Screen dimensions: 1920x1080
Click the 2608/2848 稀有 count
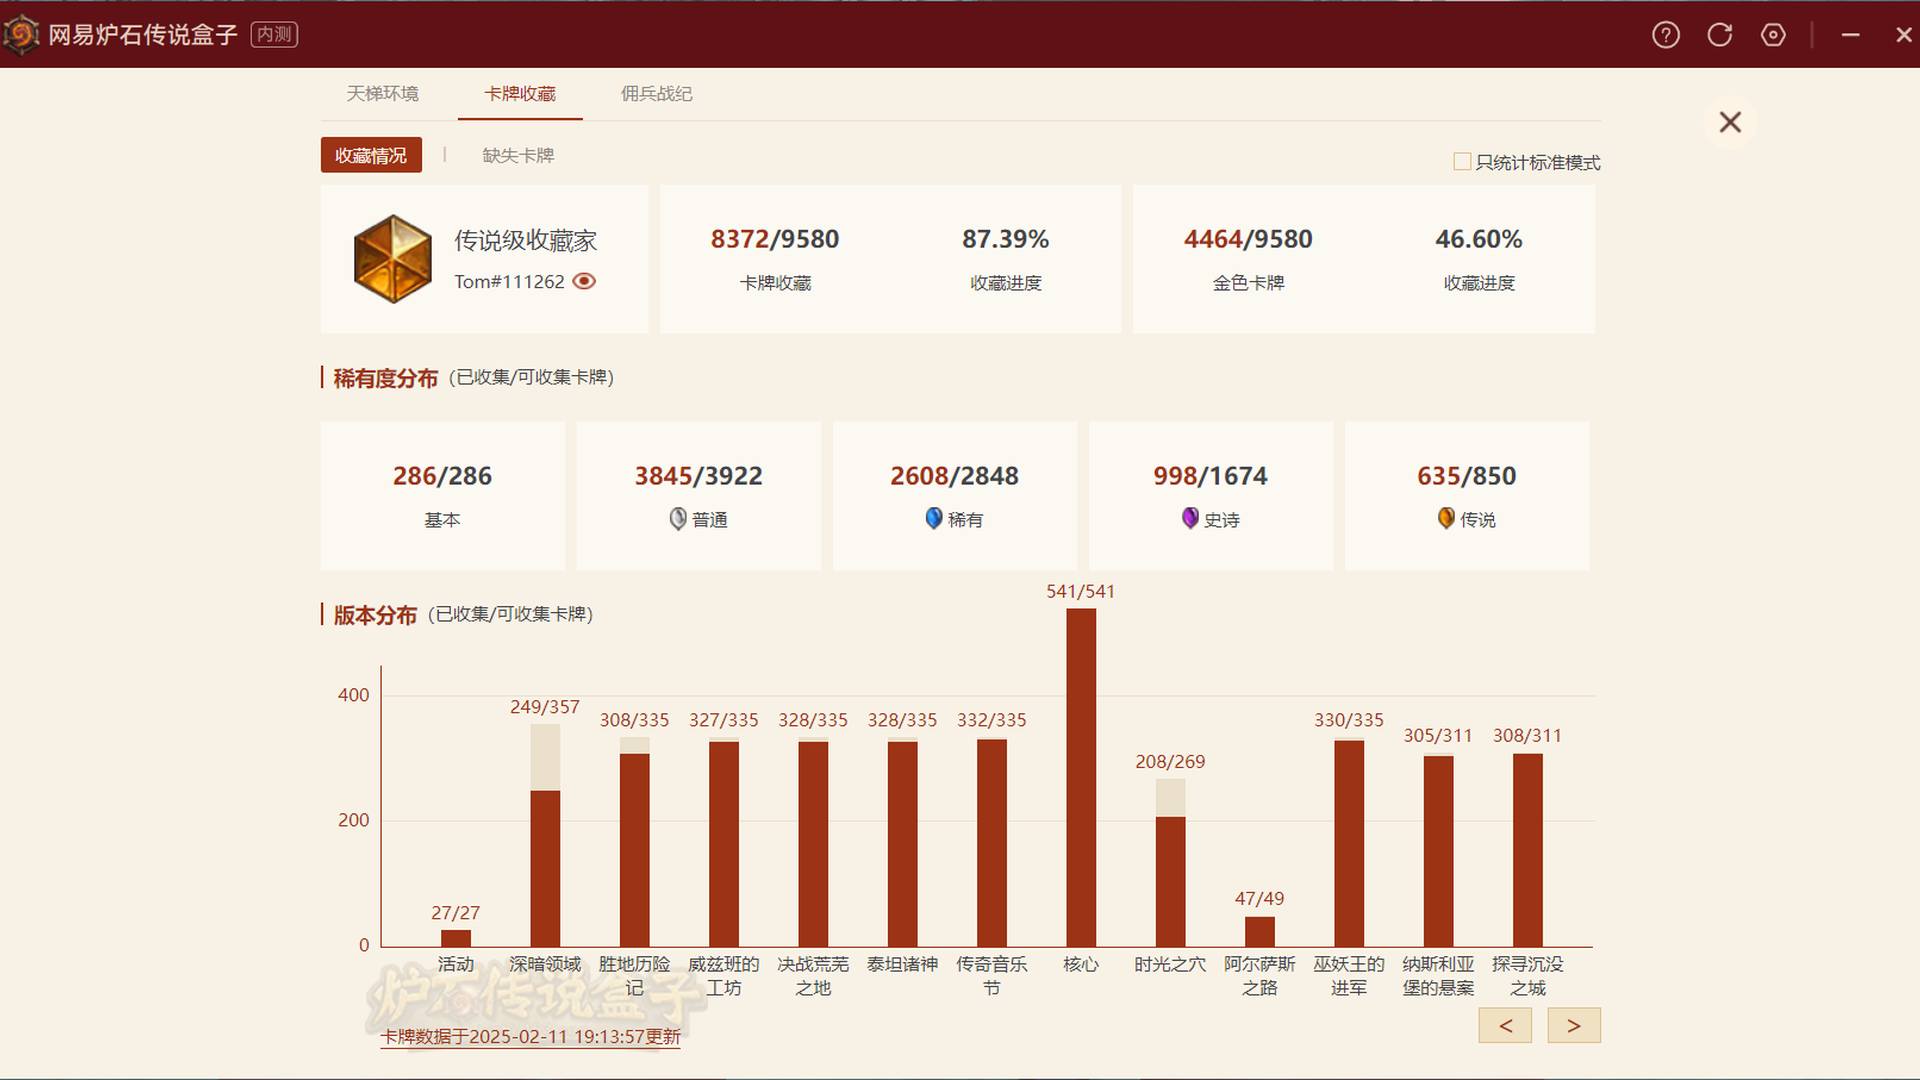(954, 476)
